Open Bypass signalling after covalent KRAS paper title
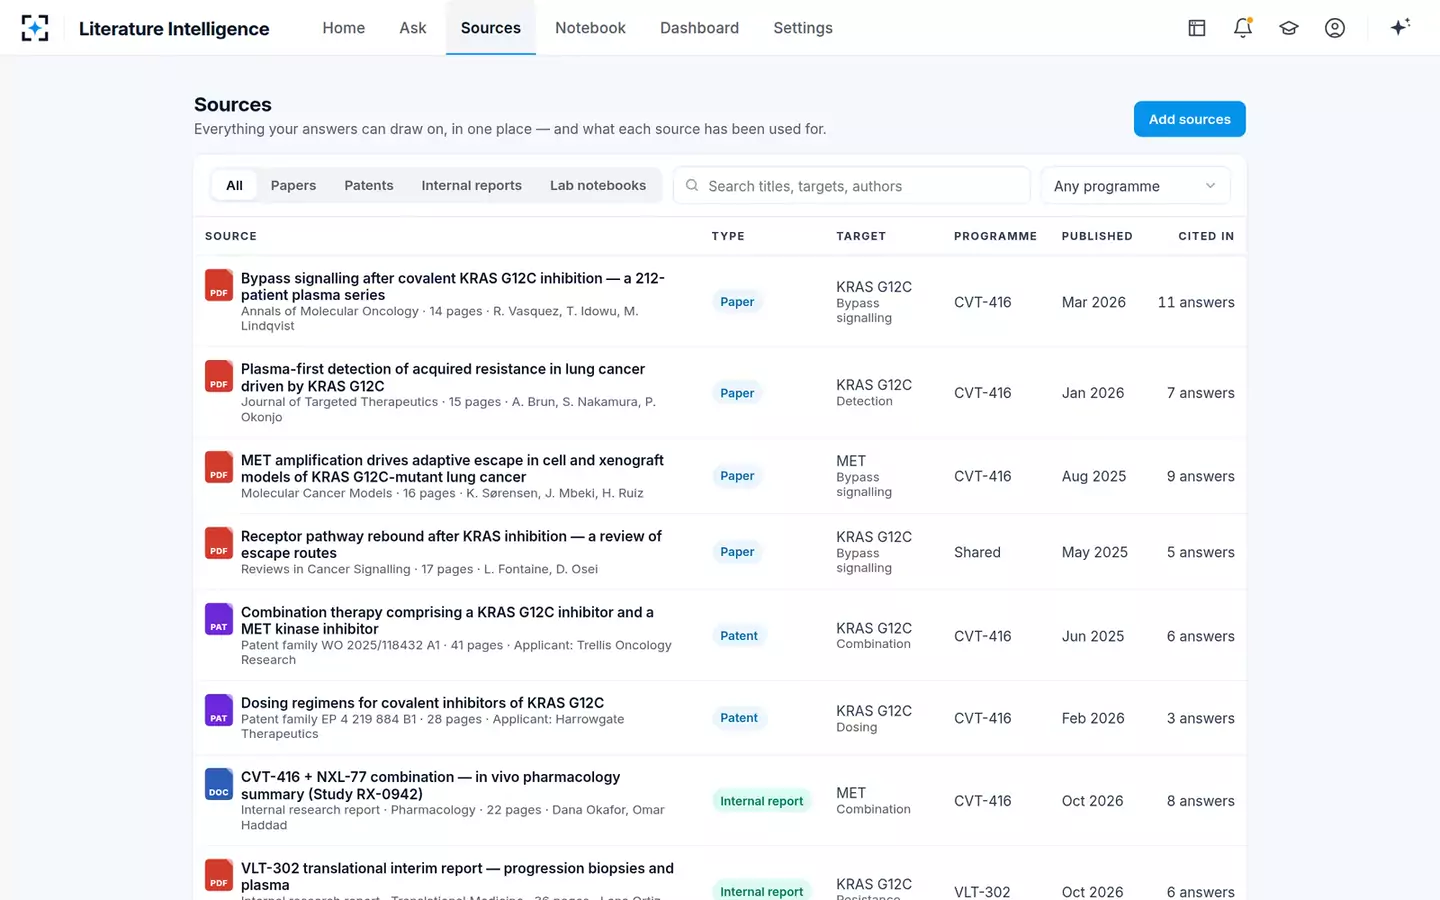 pyautogui.click(x=453, y=286)
